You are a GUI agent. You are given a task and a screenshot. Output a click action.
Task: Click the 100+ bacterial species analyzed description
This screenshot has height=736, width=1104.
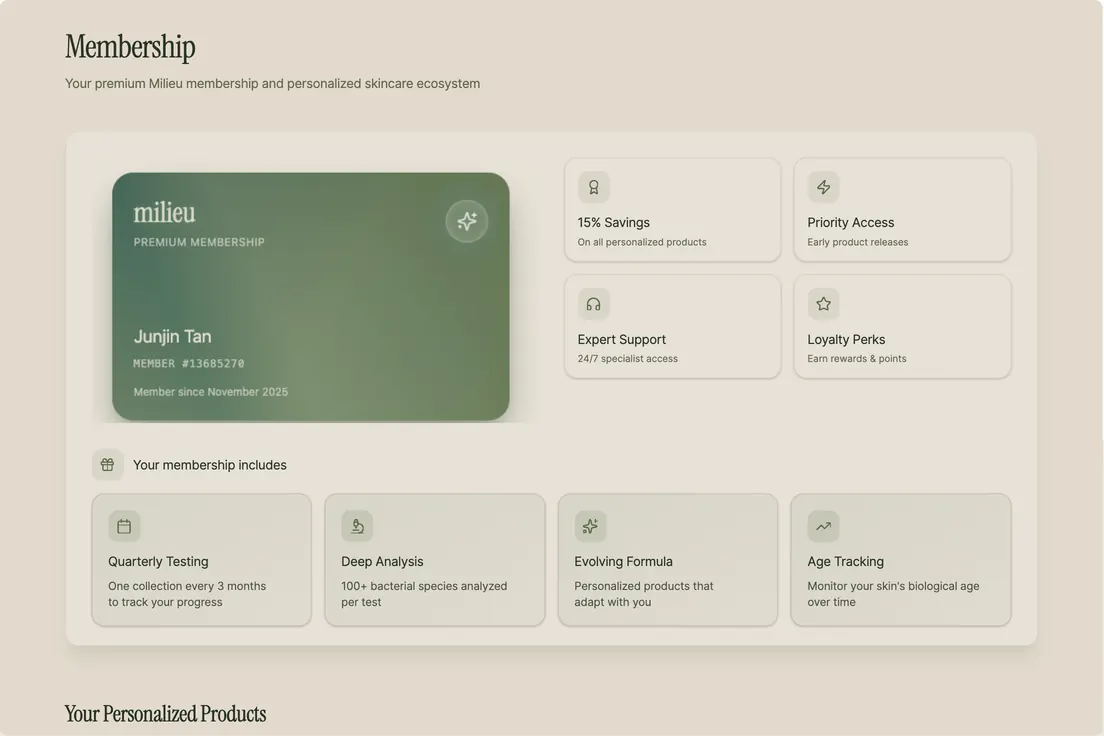point(424,594)
